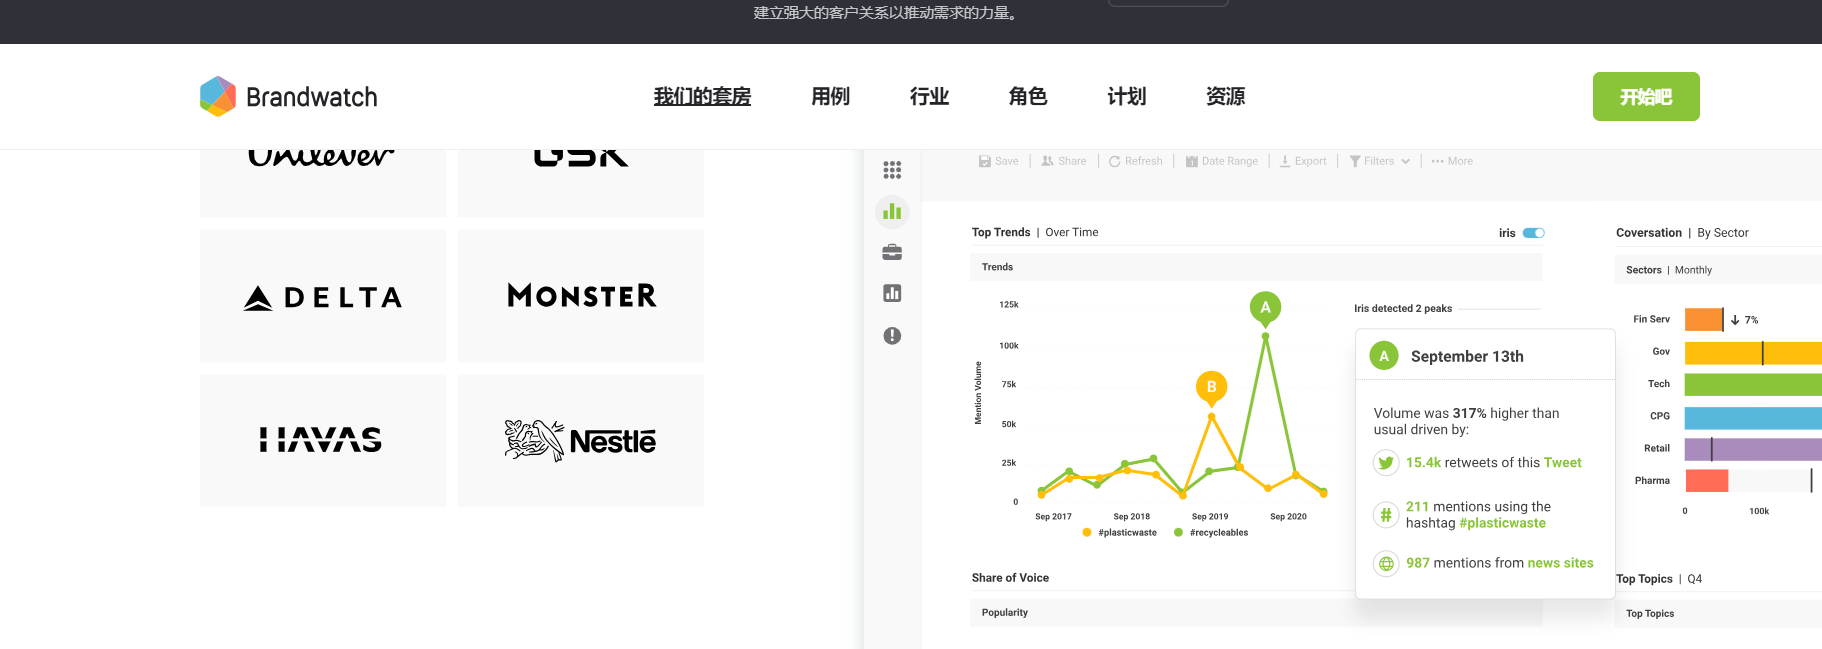Click the #plasticwaste legend item
The width and height of the screenshot is (1822, 649).
1119,533
